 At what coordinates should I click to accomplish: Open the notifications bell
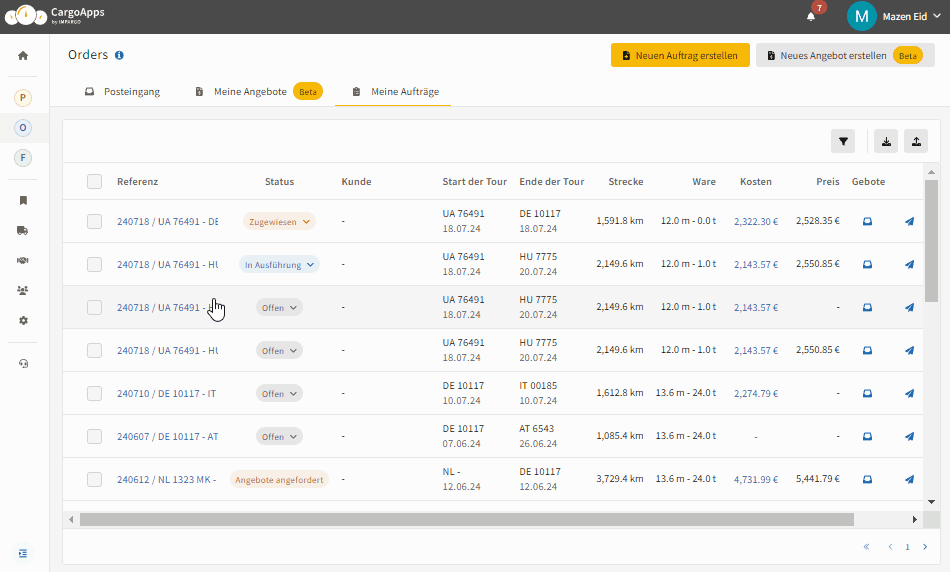811,16
